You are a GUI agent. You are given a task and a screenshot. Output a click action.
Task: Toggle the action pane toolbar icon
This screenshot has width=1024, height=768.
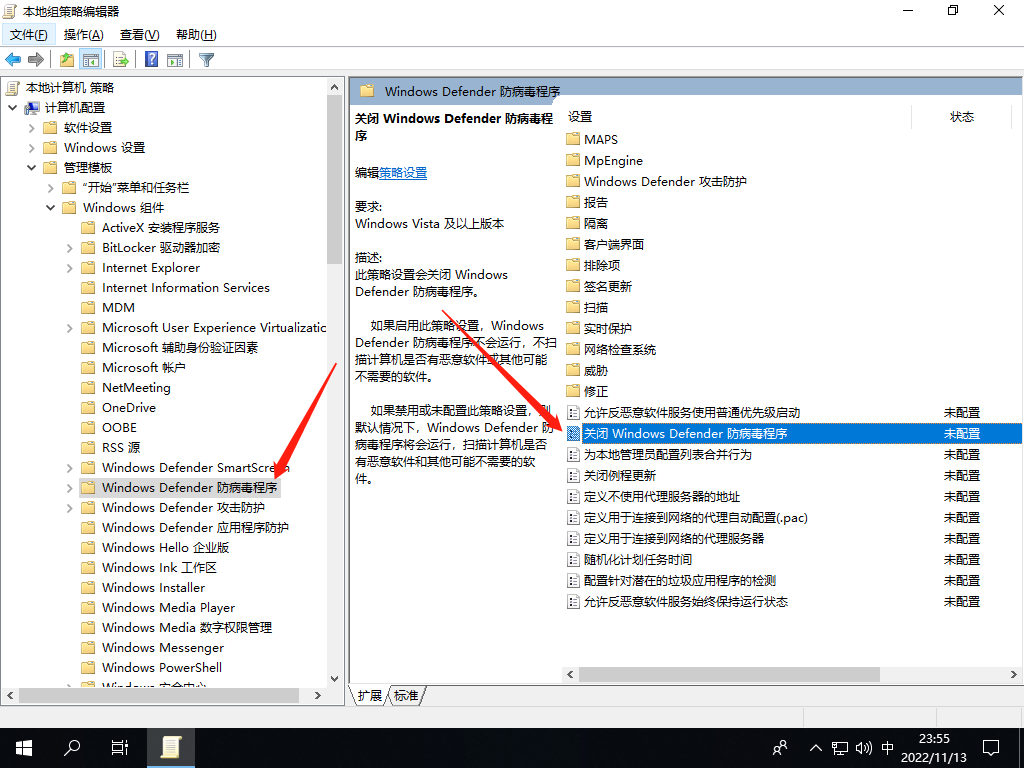click(175, 59)
